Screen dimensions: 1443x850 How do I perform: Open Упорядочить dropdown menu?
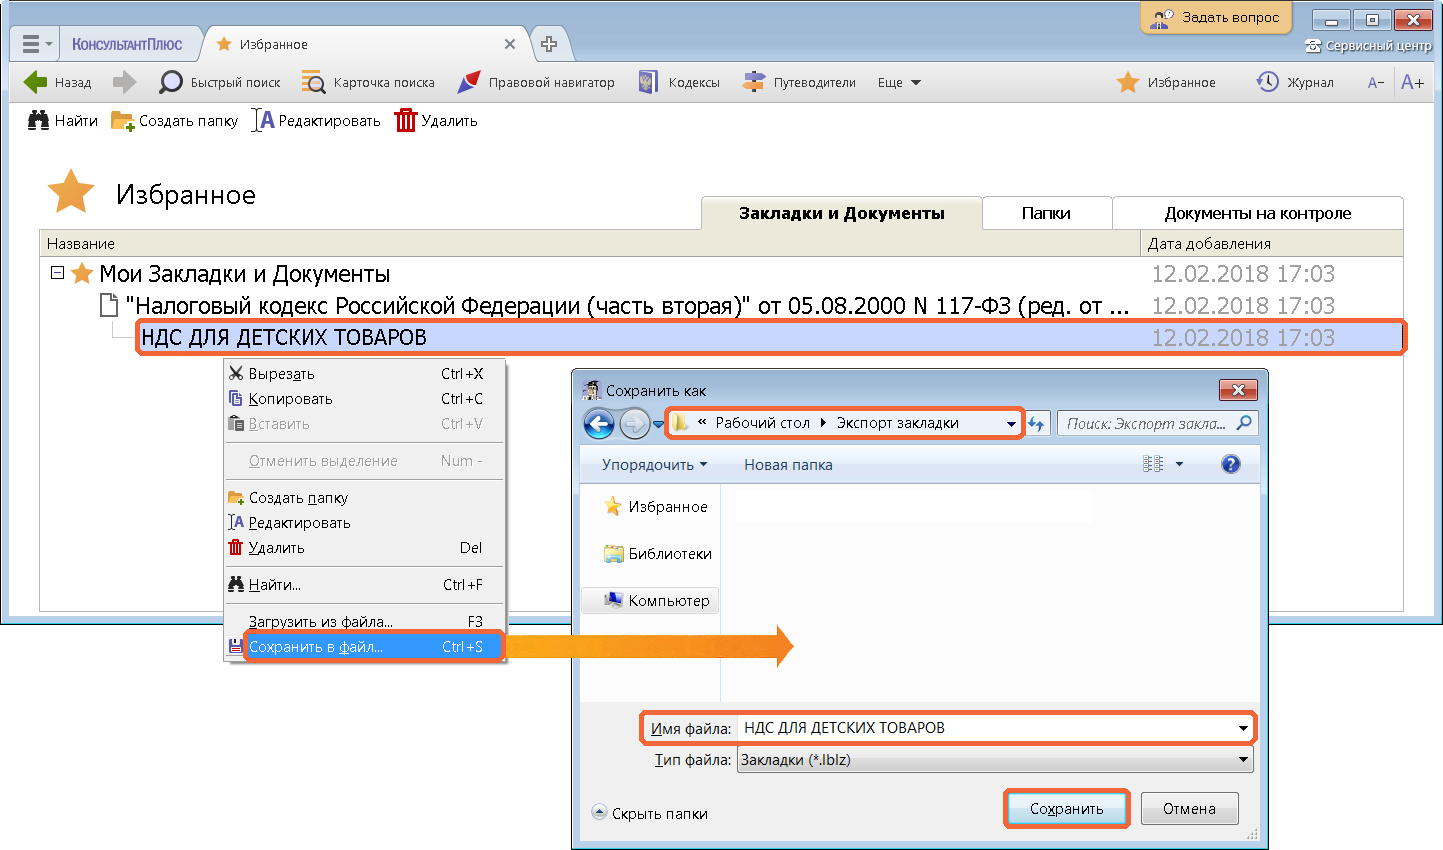[x=654, y=465]
